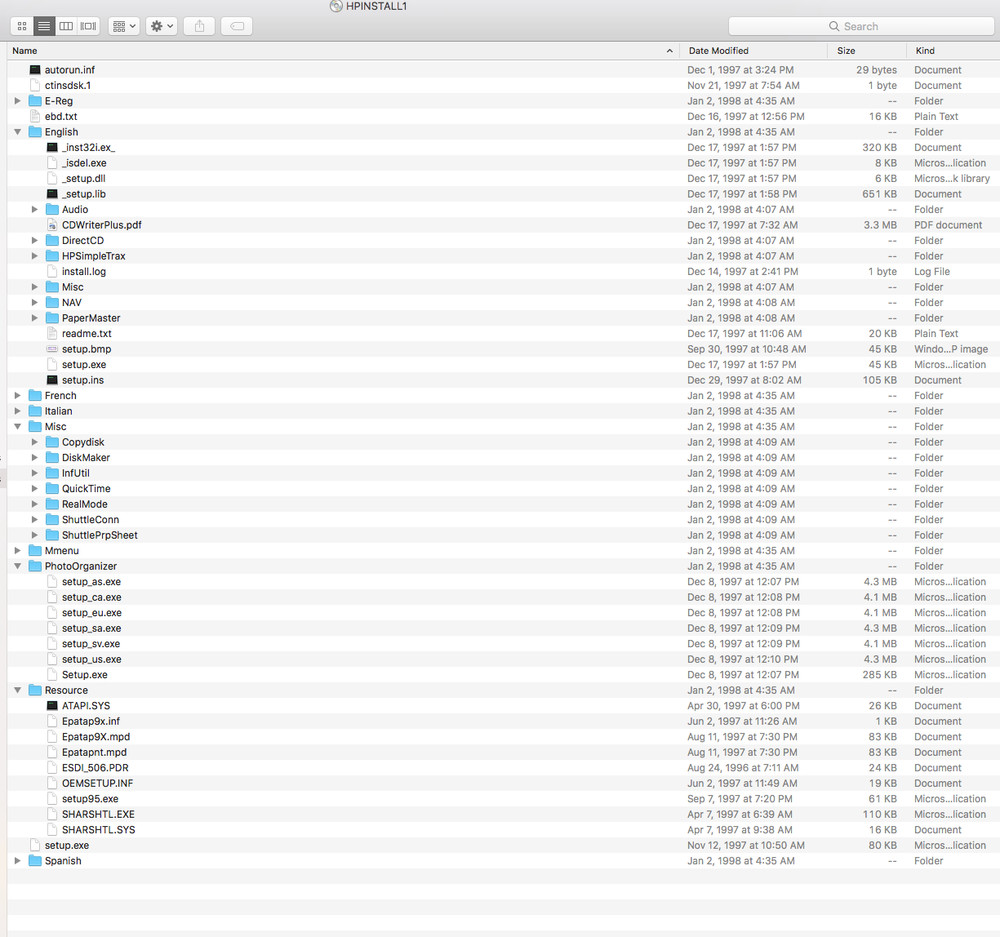The height and width of the screenshot is (937, 1000).
Task: Expand the French folder
Action: click(18, 396)
